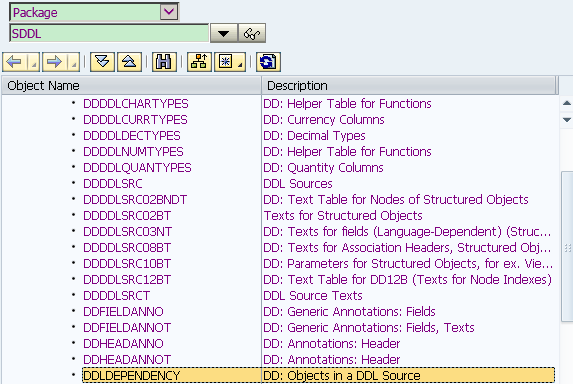Select the DDDDLSRC table entry
The image size is (573, 384).
click(113, 184)
